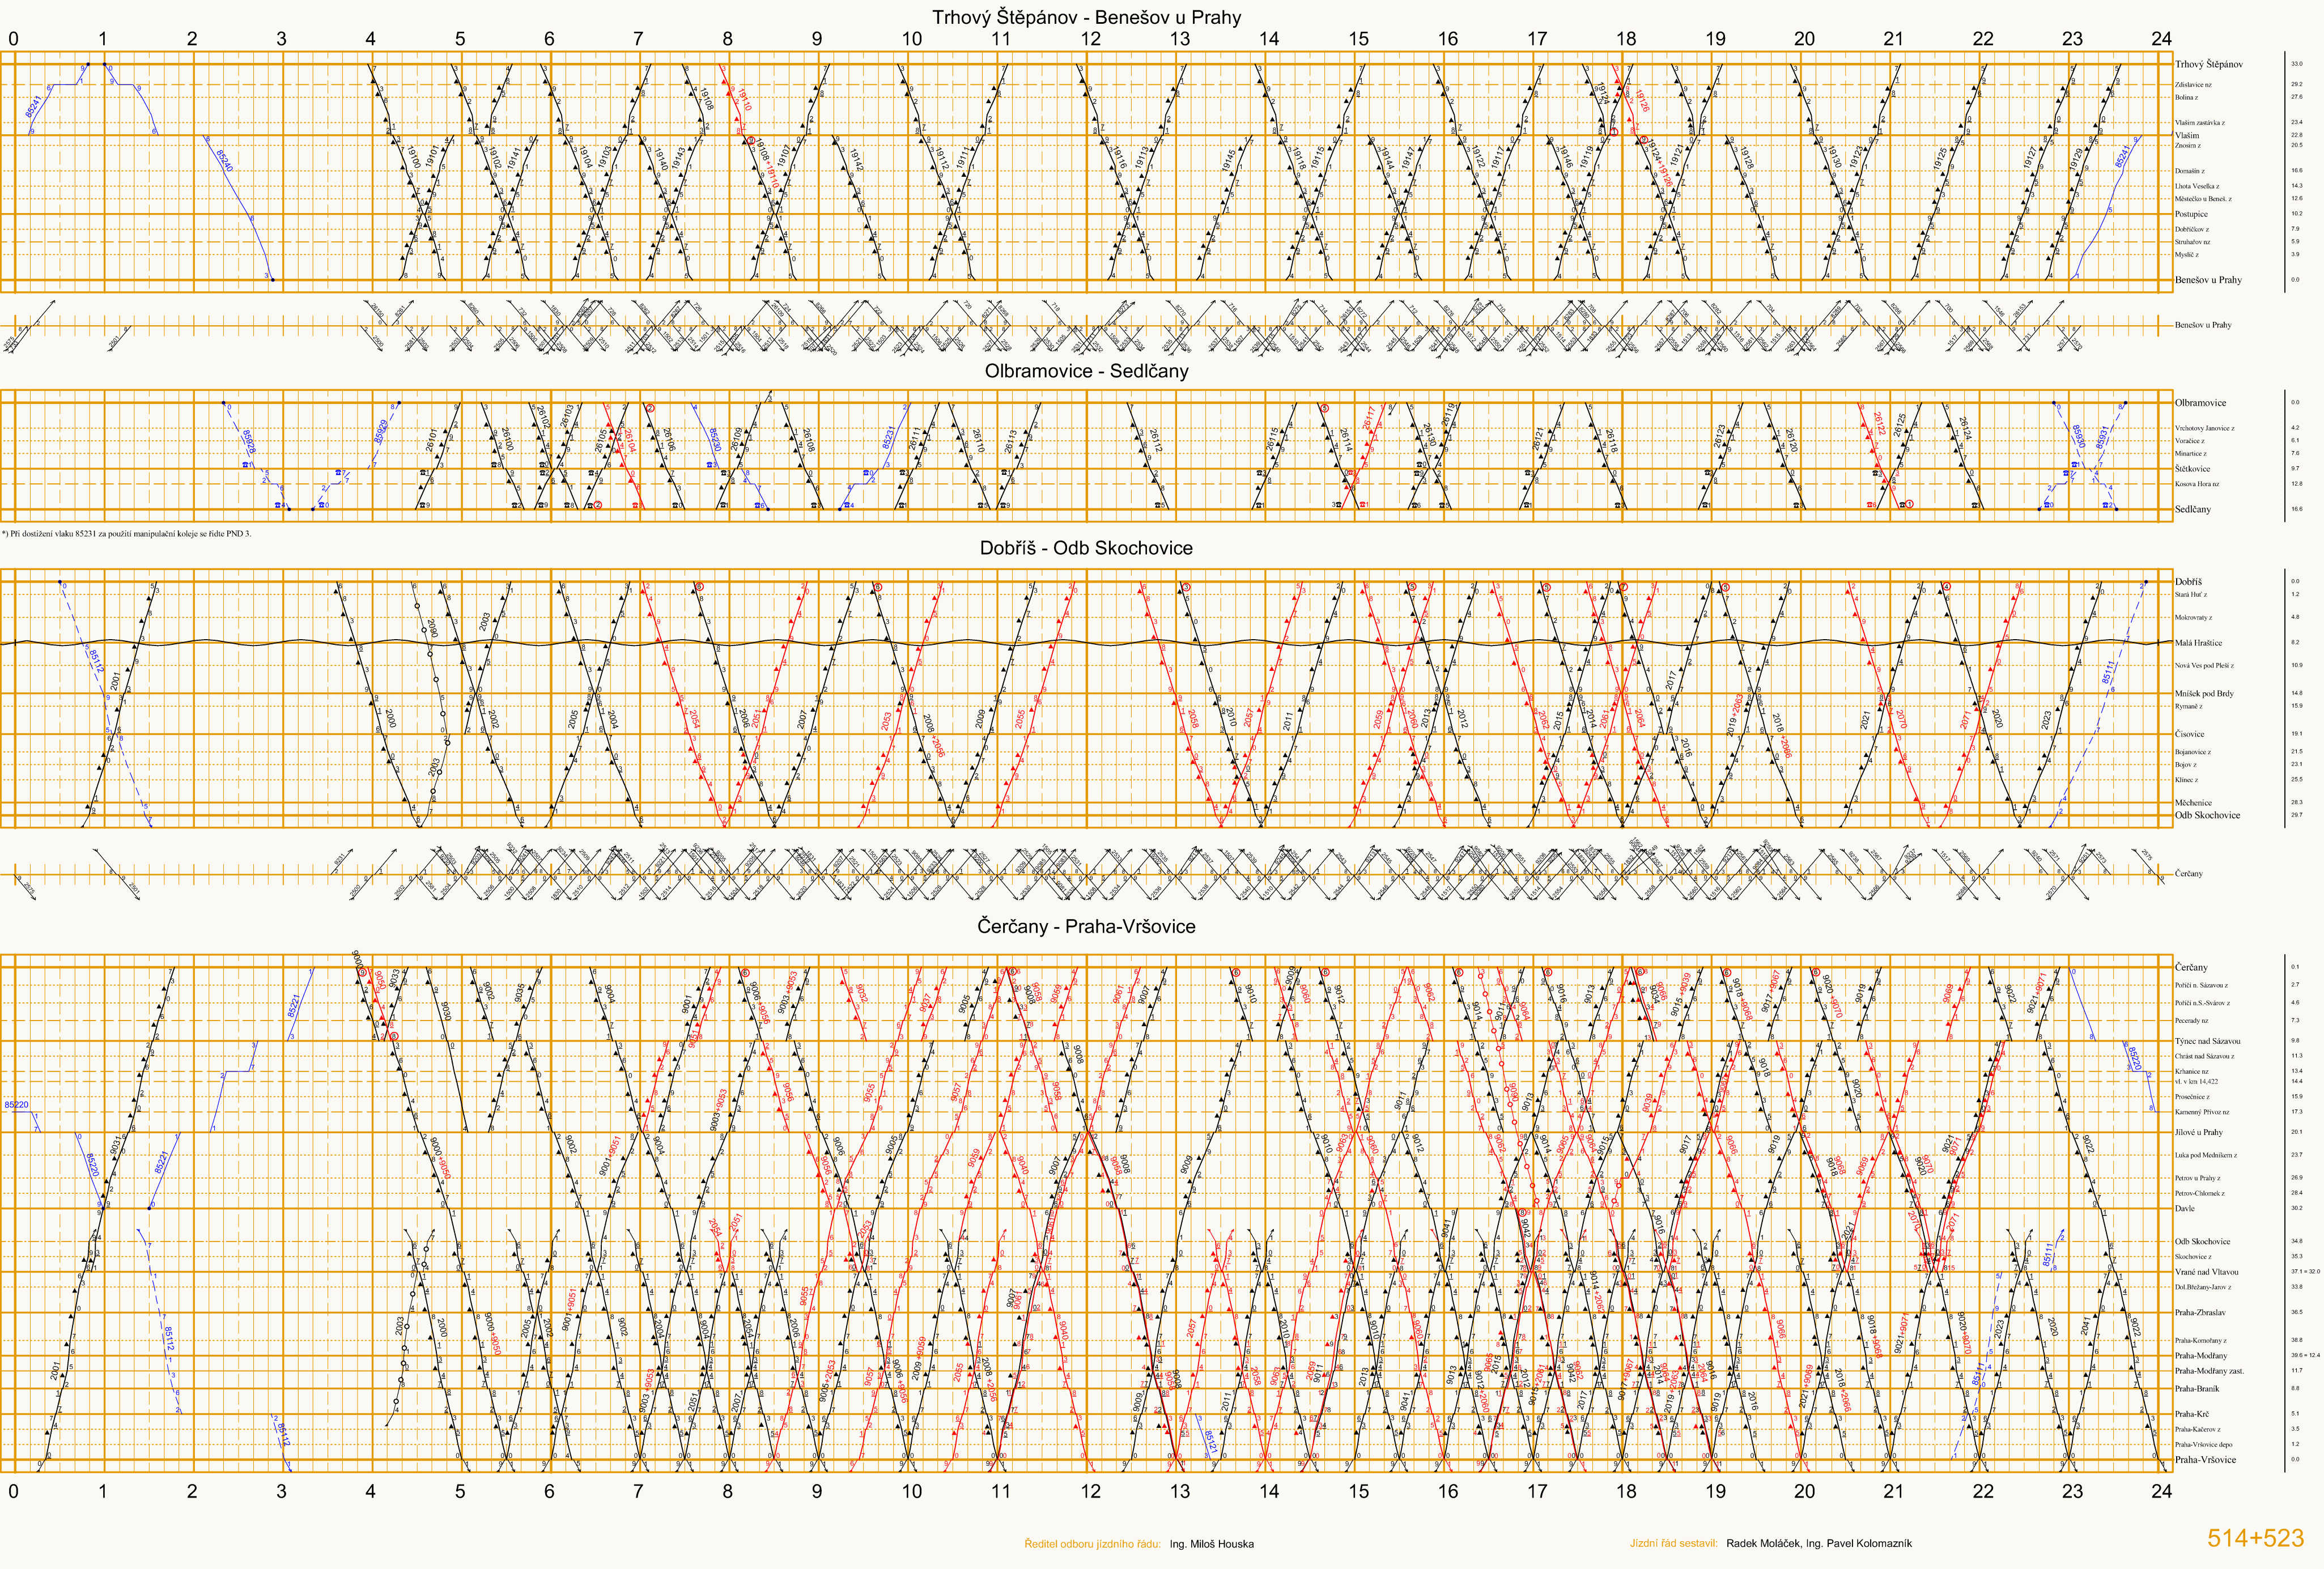2324x1569 pixels.
Task: Select the Mníšek pod Brdy station label
Action: point(2204,693)
